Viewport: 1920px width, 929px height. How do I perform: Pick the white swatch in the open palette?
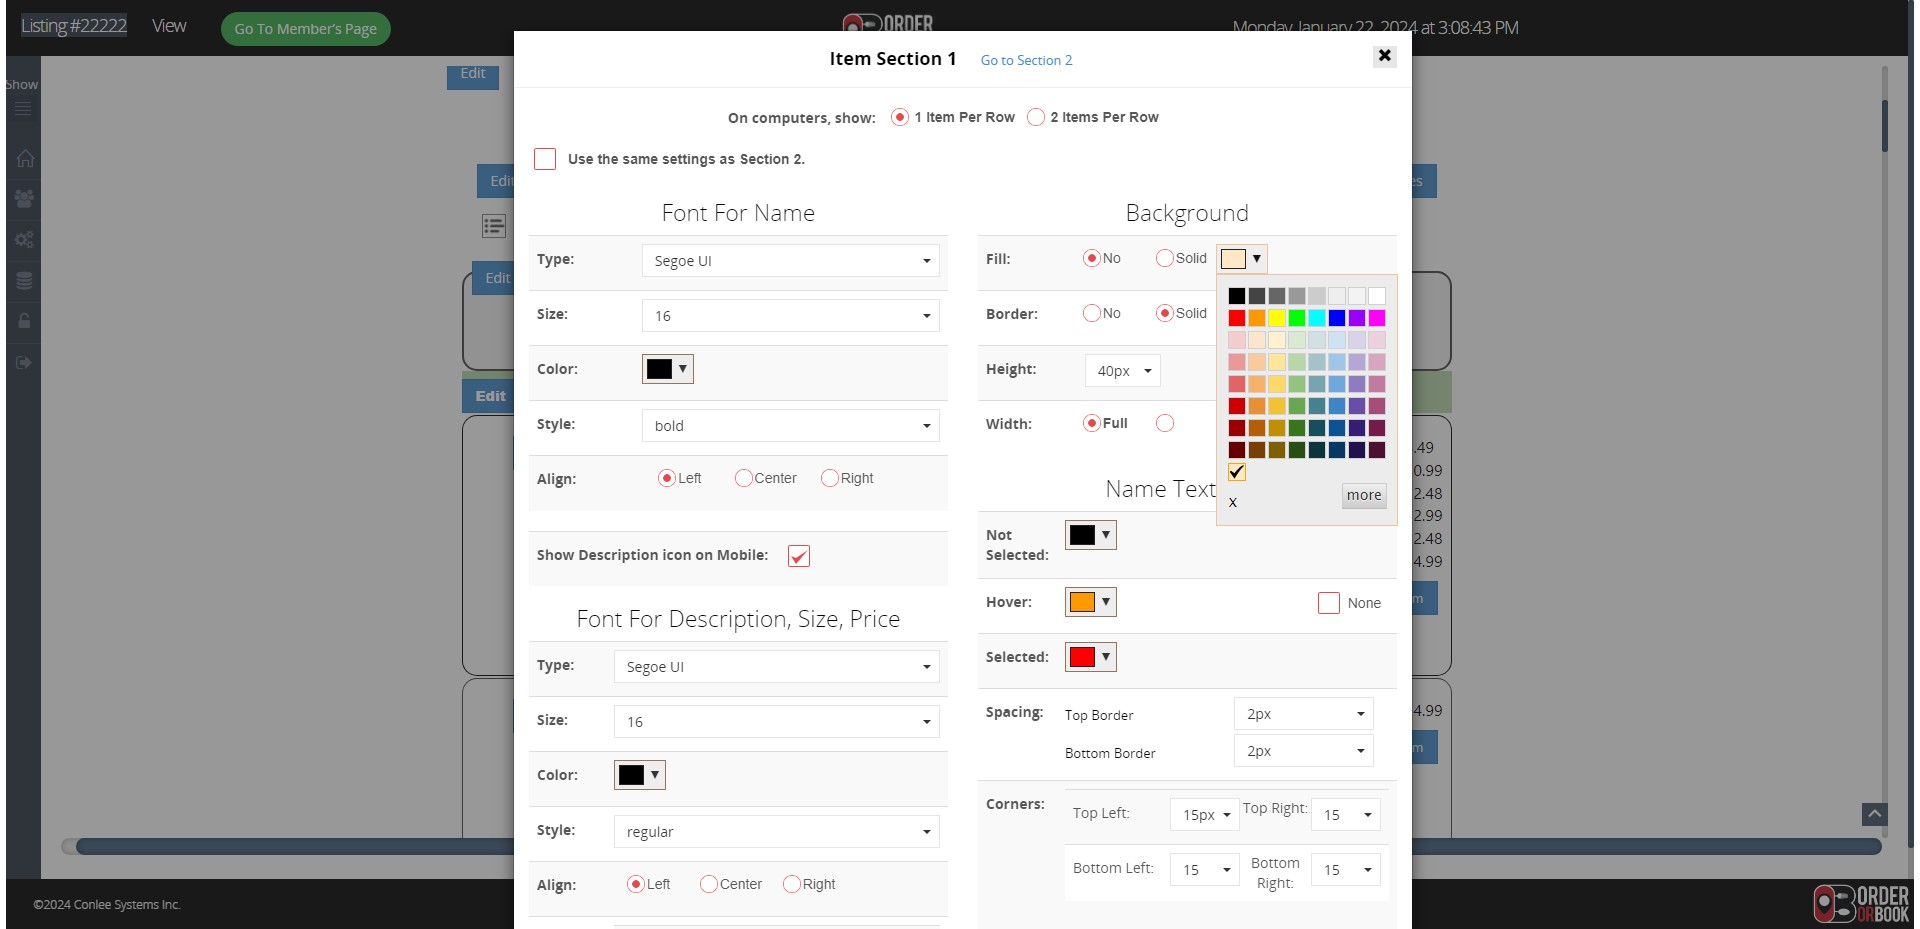click(x=1377, y=296)
